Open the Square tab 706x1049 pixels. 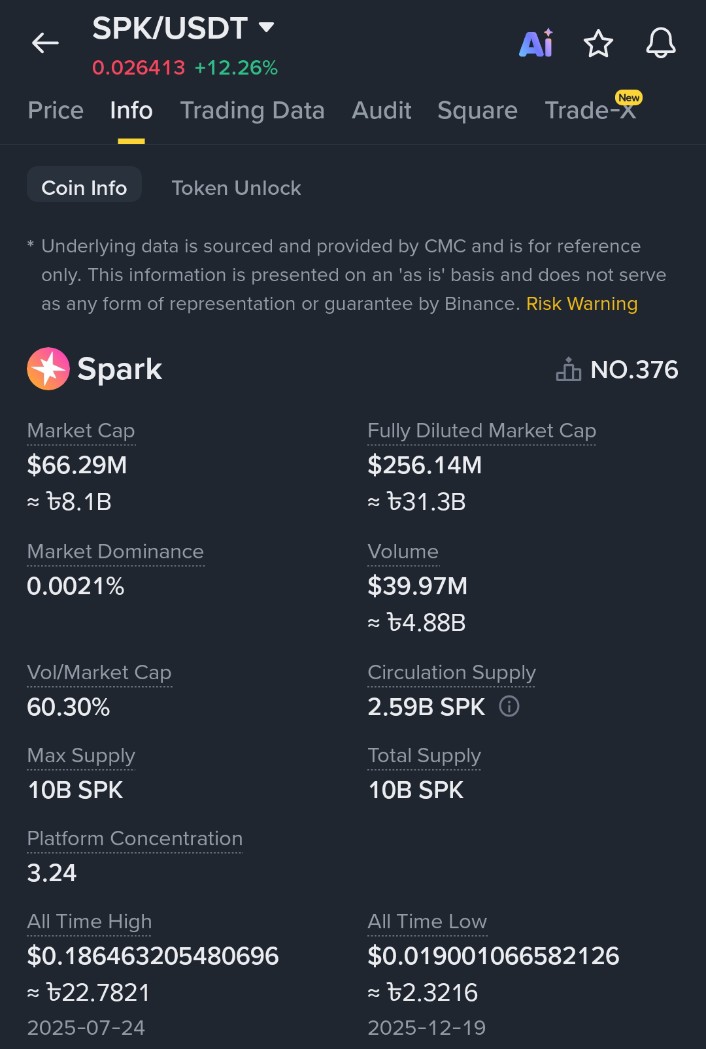[477, 110]
